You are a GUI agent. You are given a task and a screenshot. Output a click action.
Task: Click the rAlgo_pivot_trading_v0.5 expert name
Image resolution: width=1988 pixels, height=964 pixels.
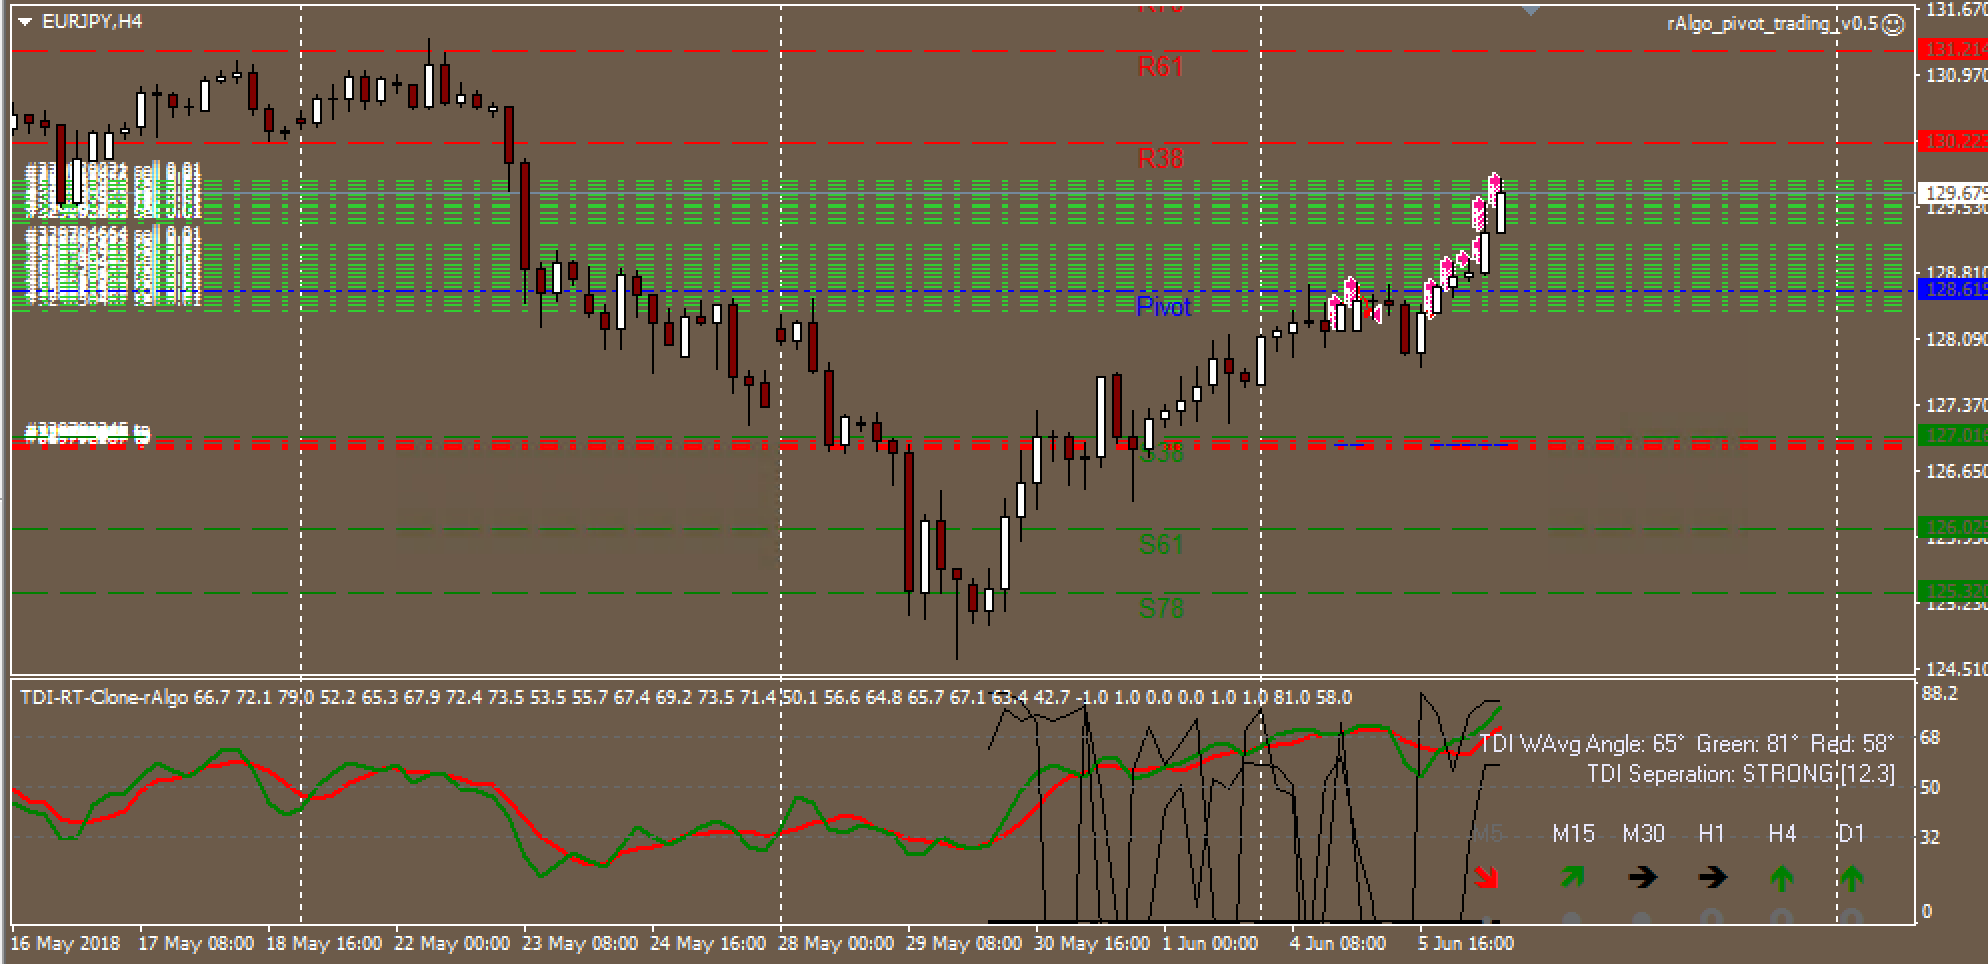click(1772, 24)
